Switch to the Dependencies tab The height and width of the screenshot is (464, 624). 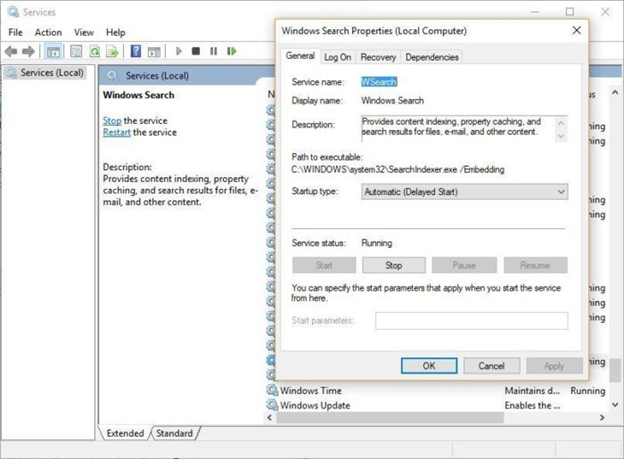point(432,57)
